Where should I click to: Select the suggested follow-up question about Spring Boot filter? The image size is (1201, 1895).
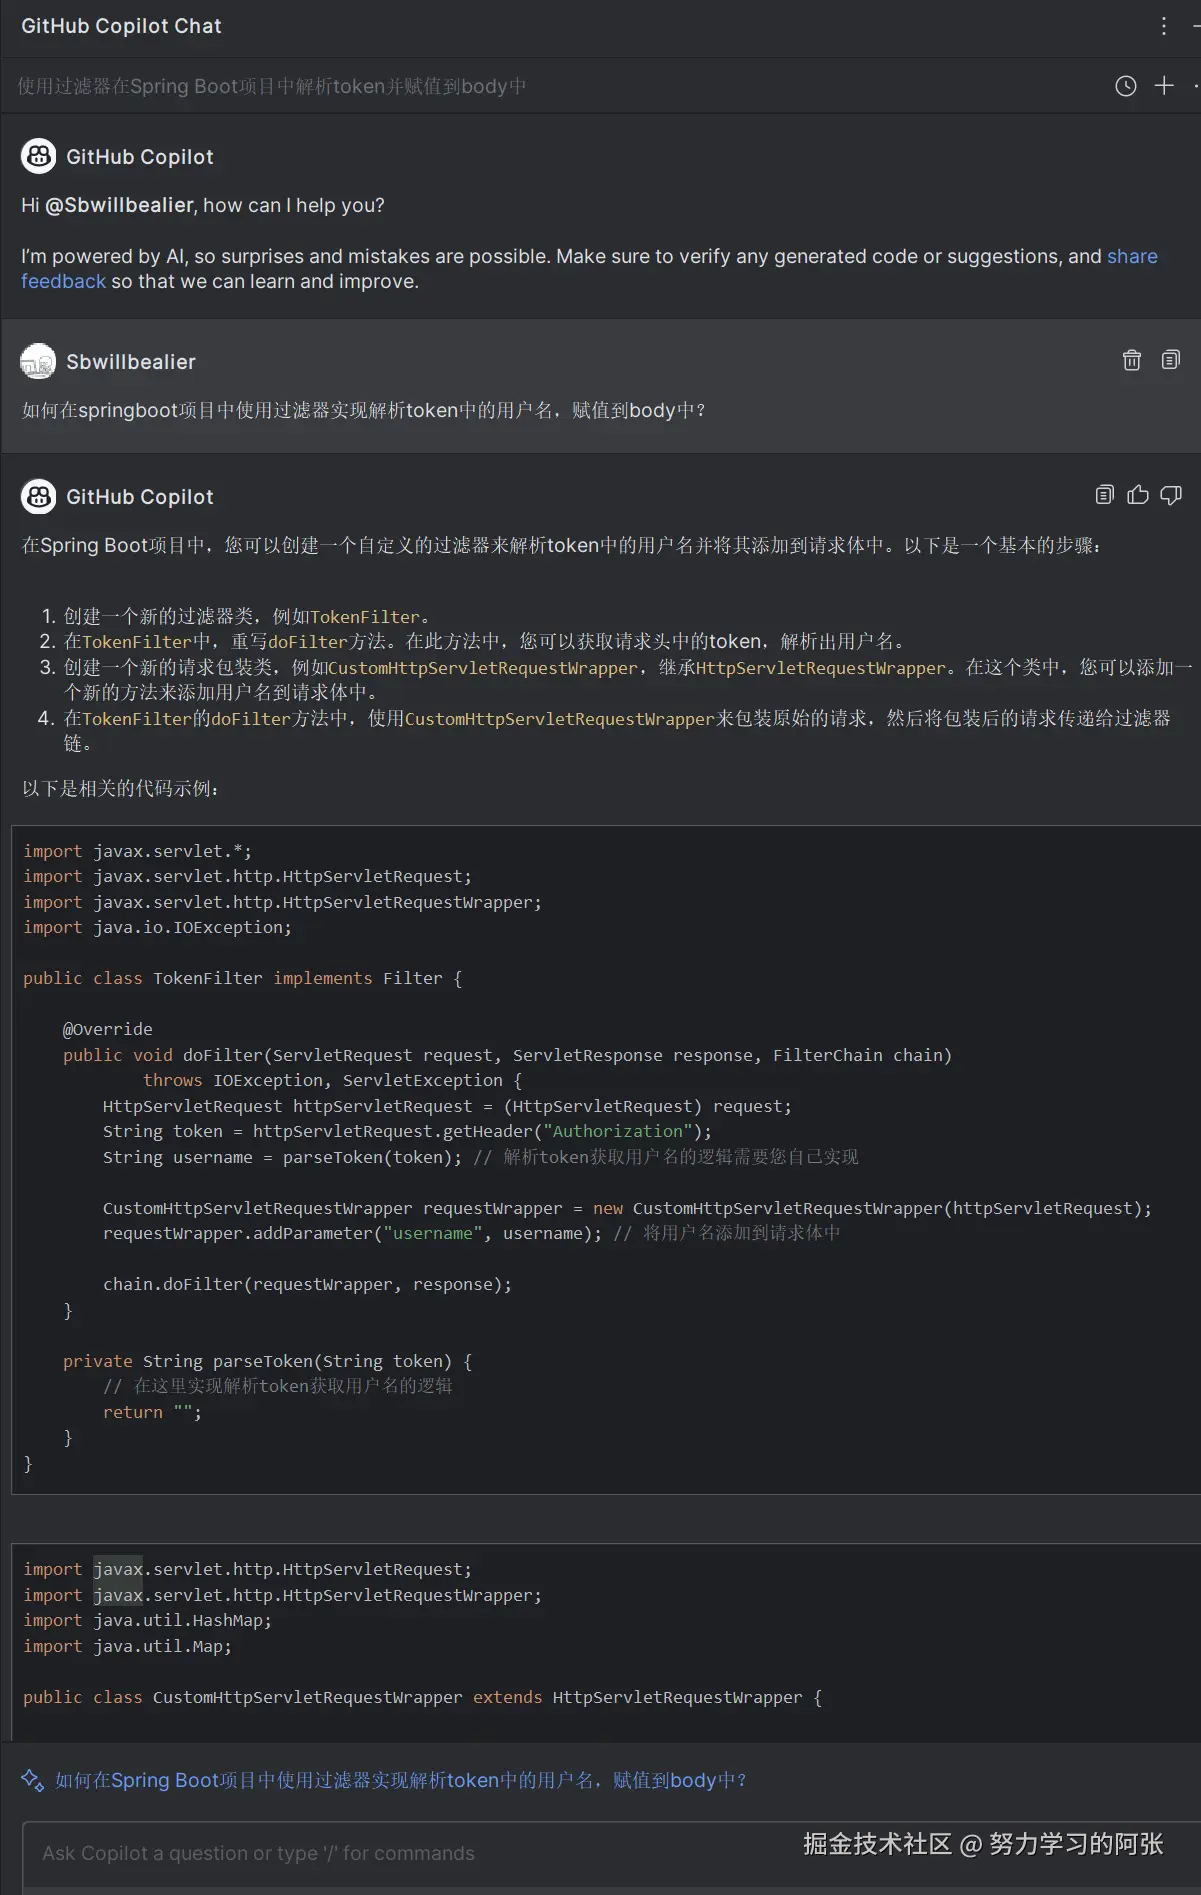click(x=401, y=1780)
